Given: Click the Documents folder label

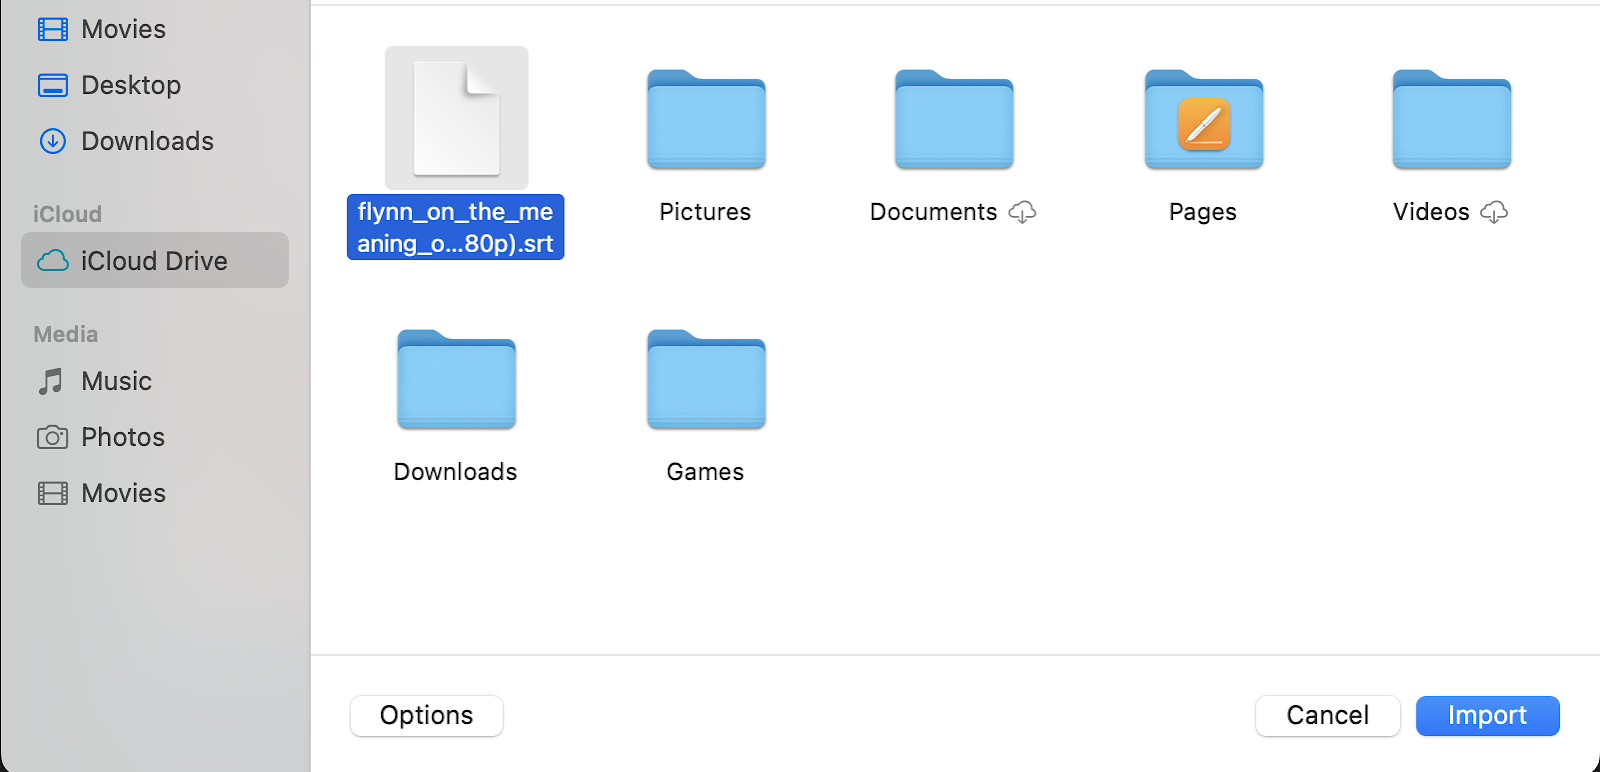Looking at the screenshot, I should [x=934, y=212].
